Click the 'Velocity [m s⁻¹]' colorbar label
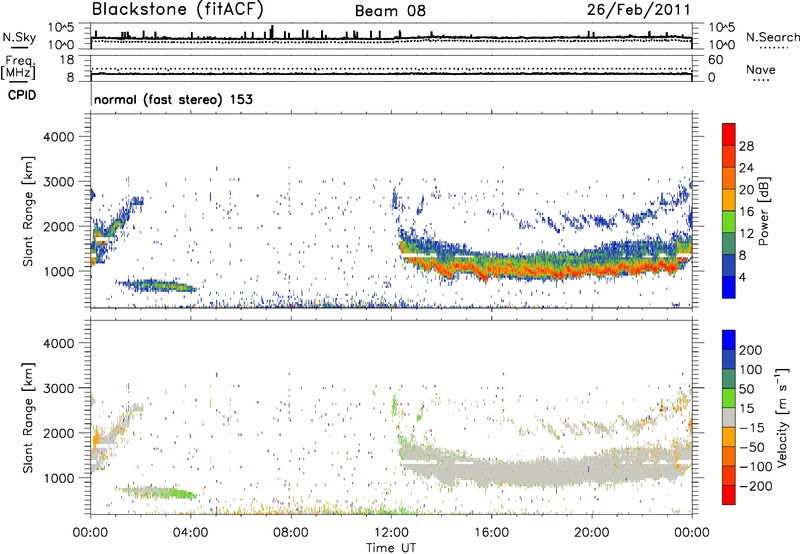This screenshot has height=554, width=800. (781, 417)
